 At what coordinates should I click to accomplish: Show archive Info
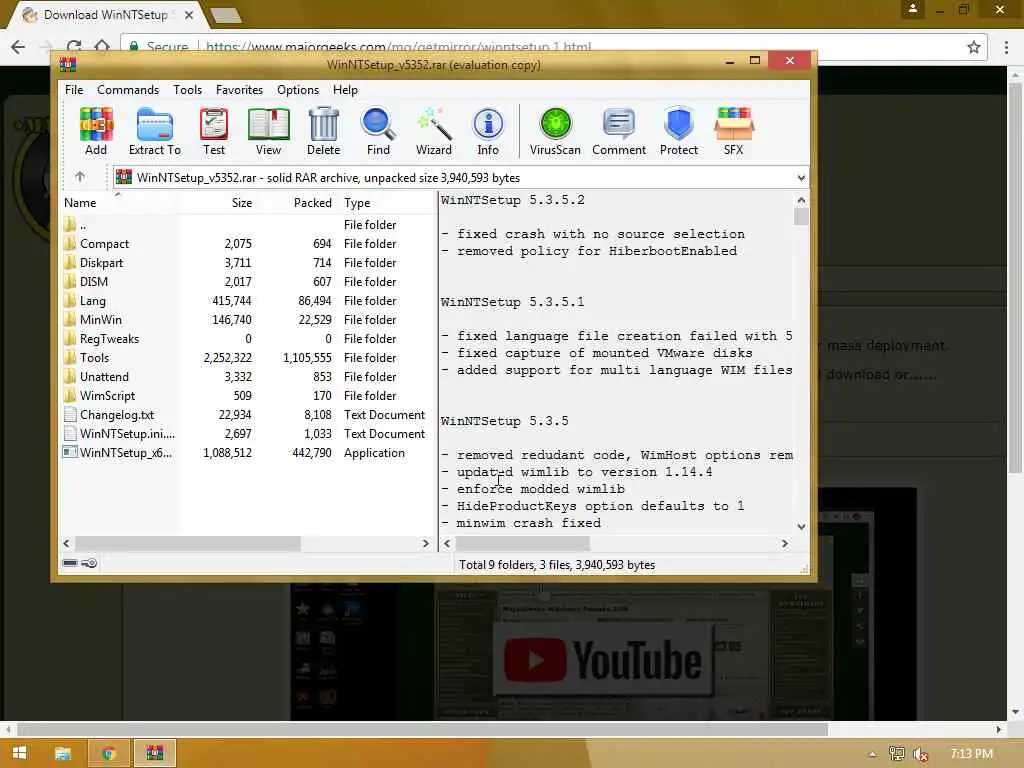click(488, 131)
